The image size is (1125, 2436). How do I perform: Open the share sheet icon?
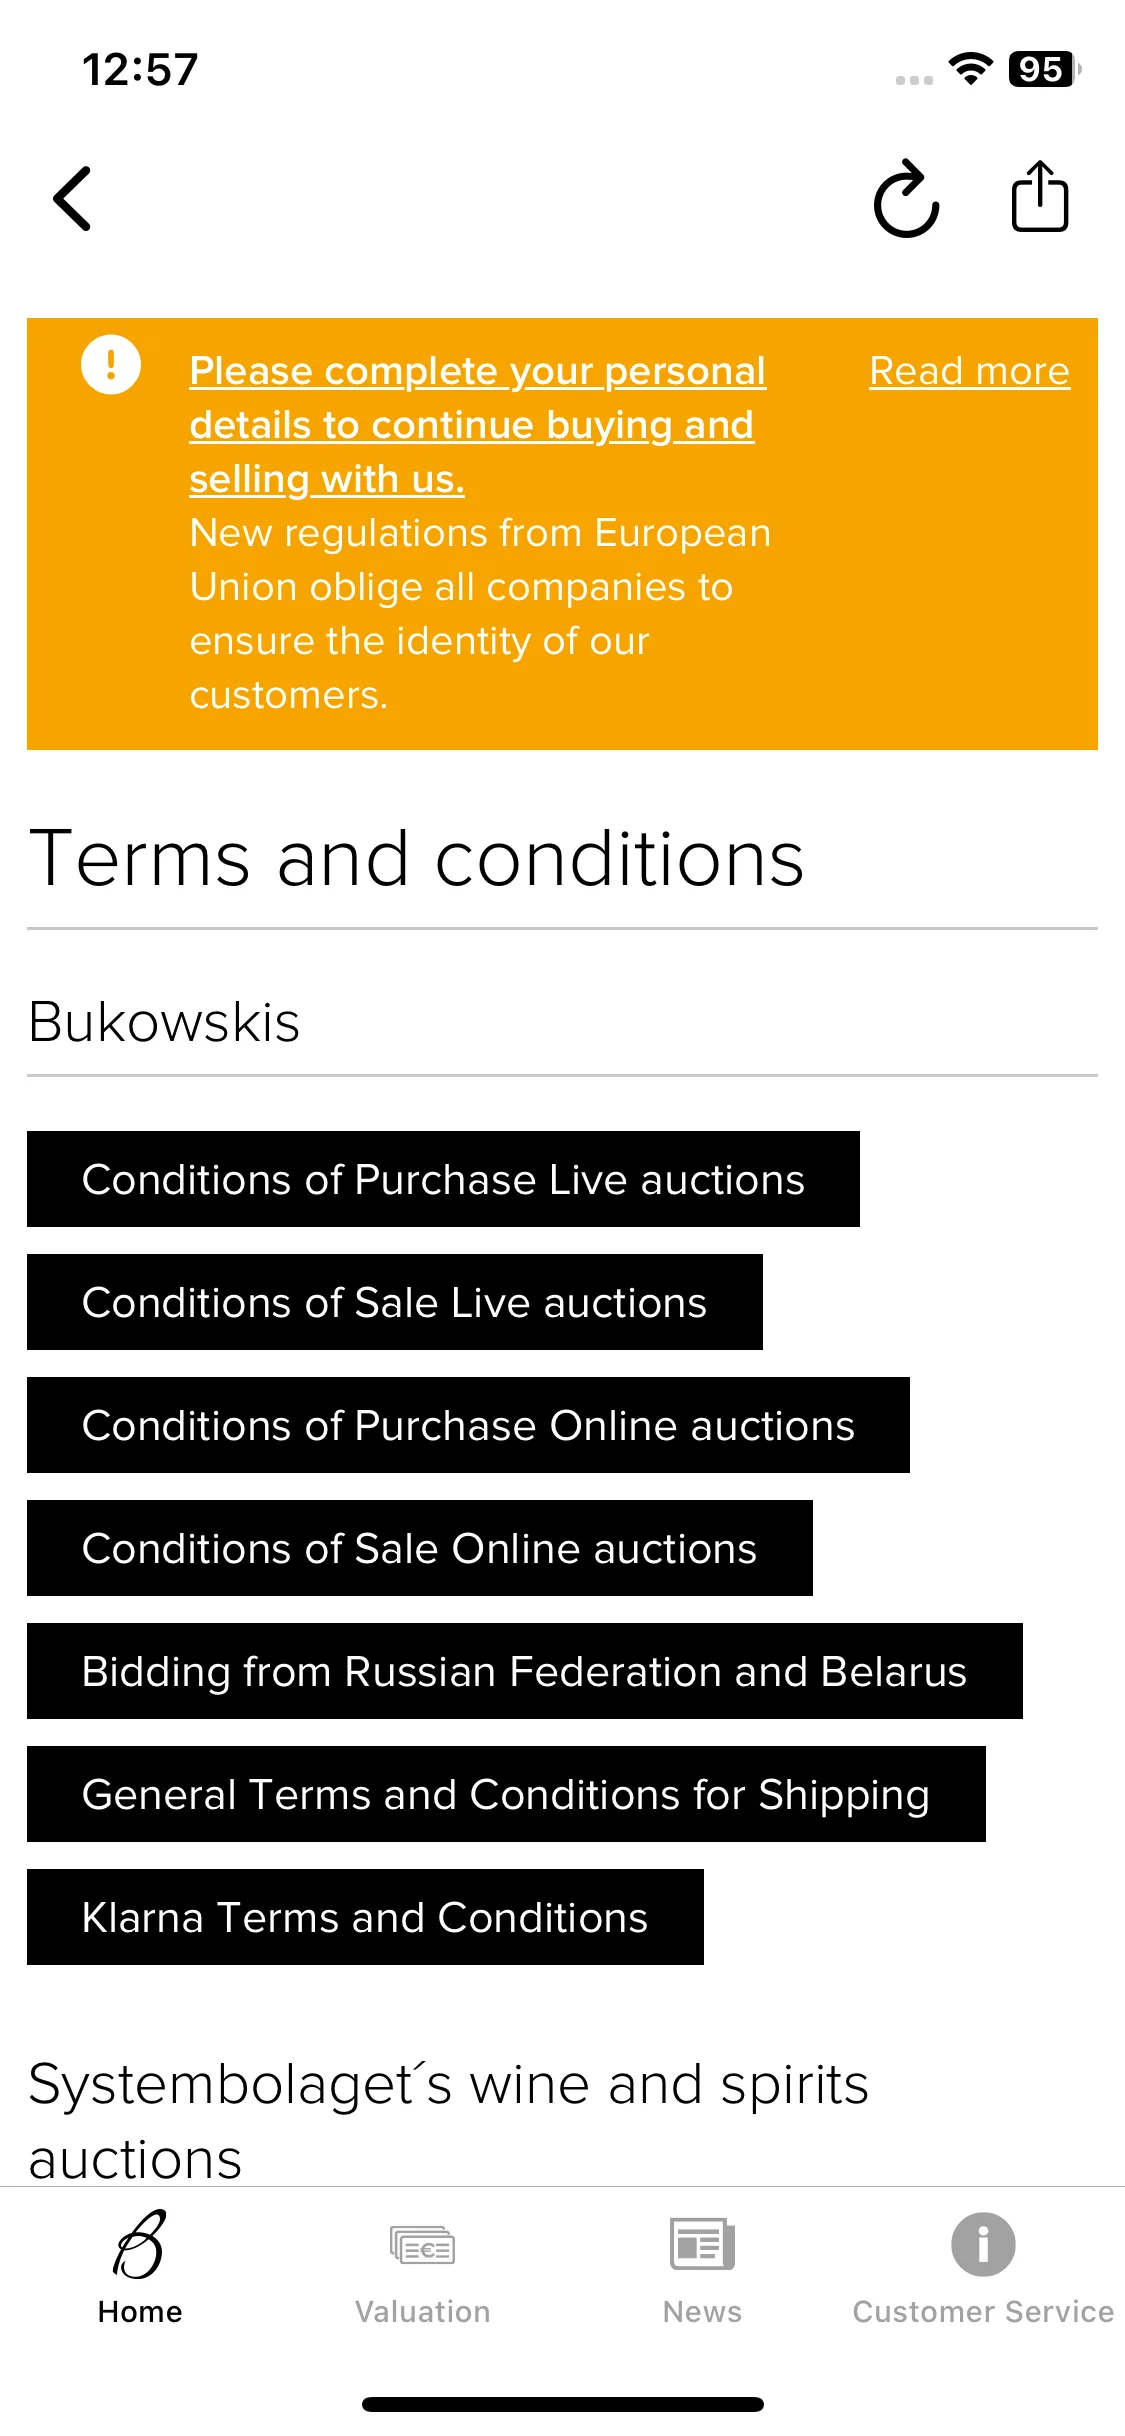1040,196
